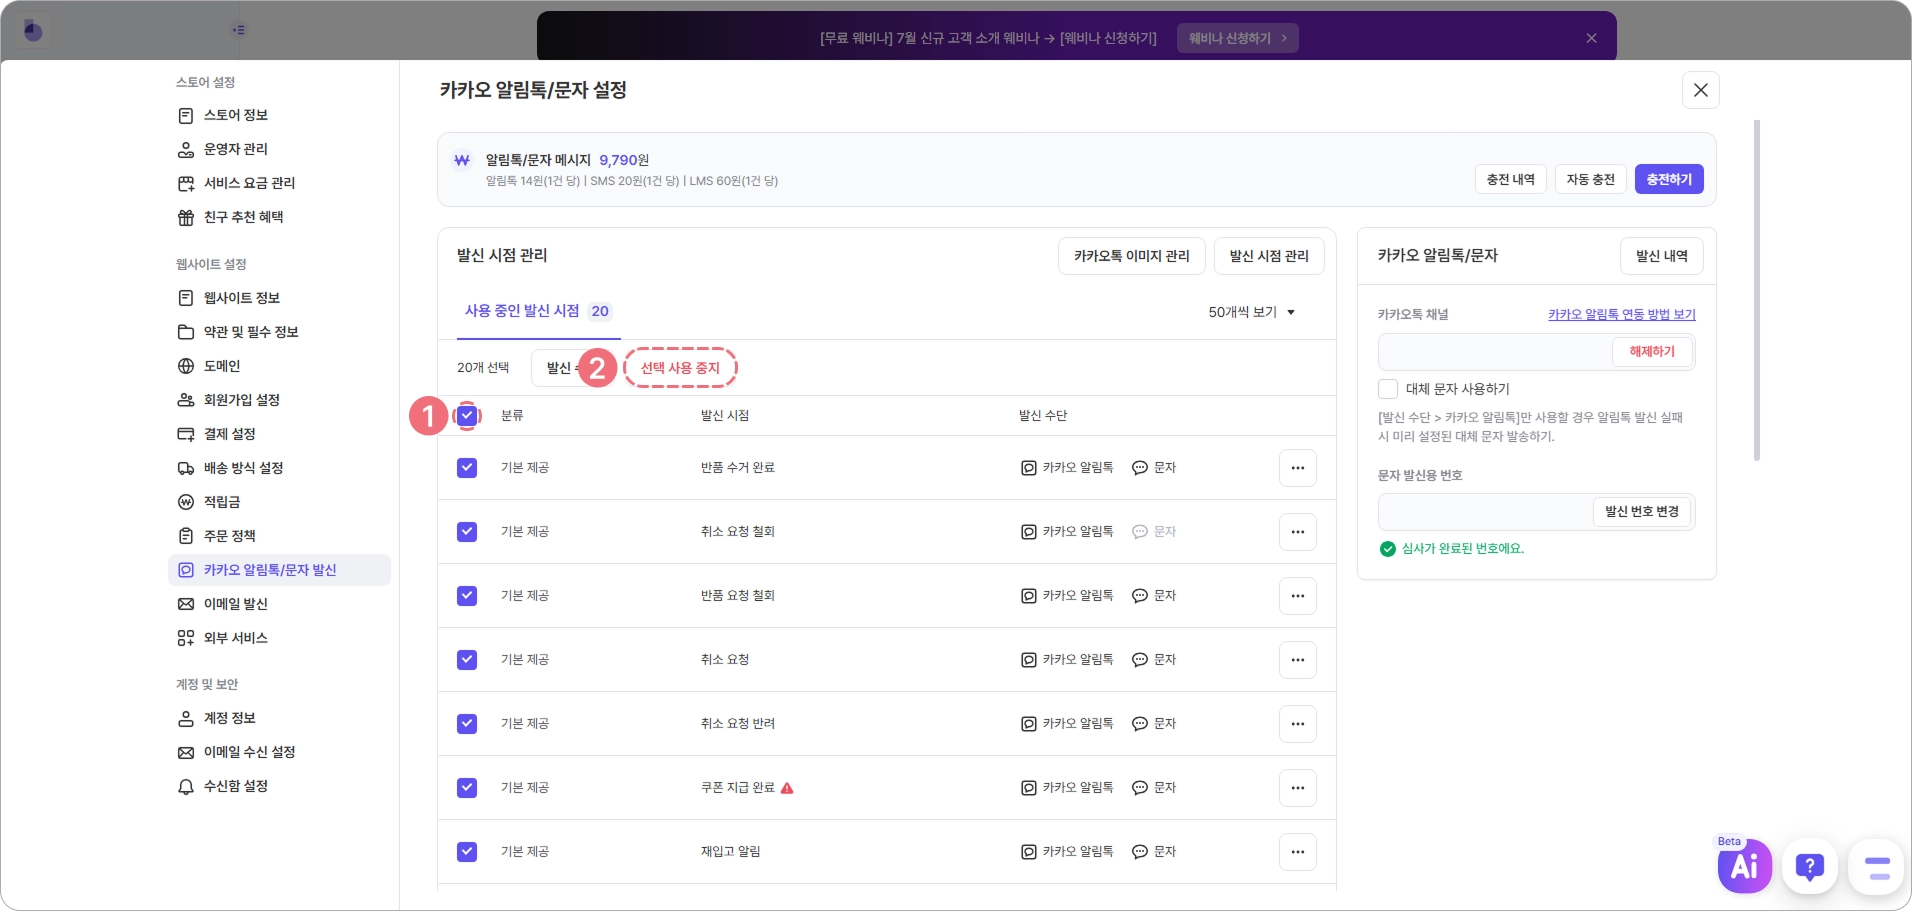1912x911 pixels.
Task: Click the 해제하기 button for 카카오톡 채널
Action: 1652,352
